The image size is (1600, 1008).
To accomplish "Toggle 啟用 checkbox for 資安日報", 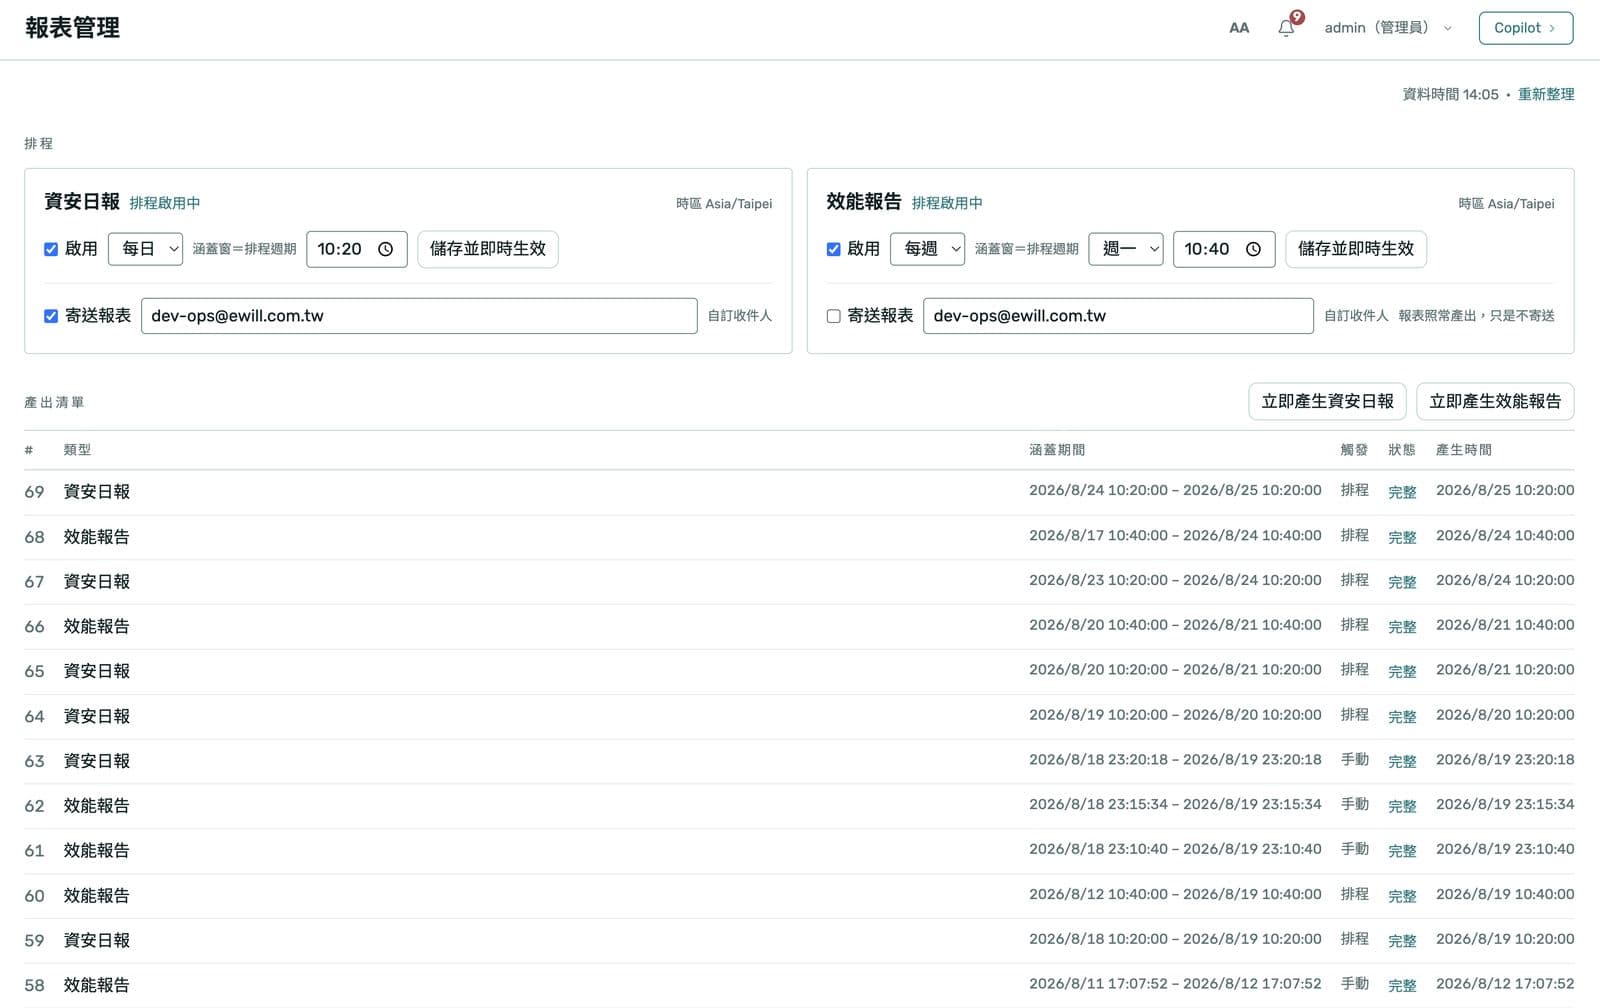I will tap(51, 249).
